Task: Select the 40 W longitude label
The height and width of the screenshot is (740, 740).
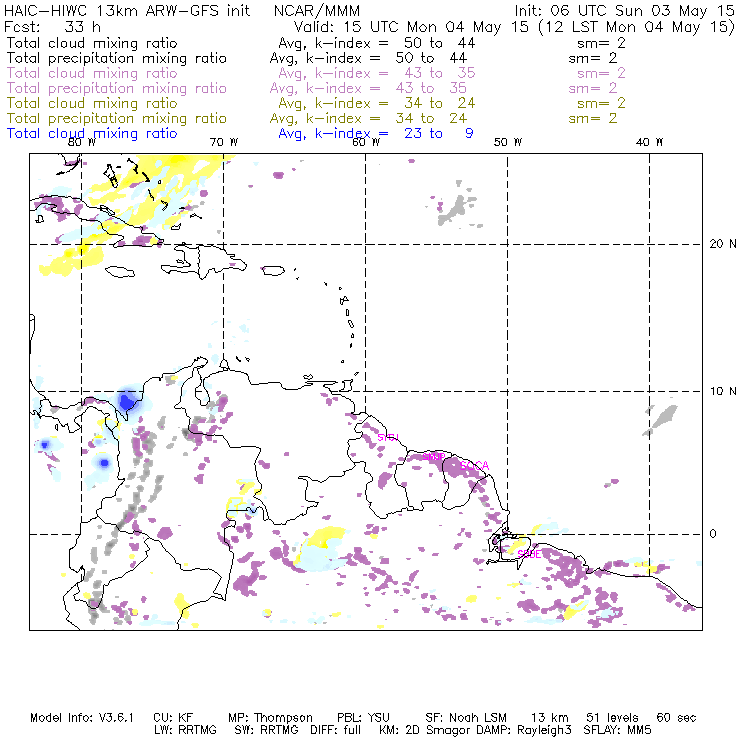Action: pyautogui.click(x=649, y=142)
